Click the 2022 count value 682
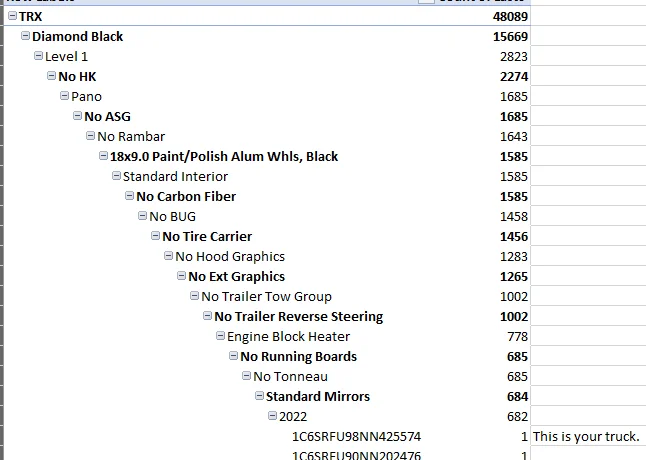 (517, 416)
